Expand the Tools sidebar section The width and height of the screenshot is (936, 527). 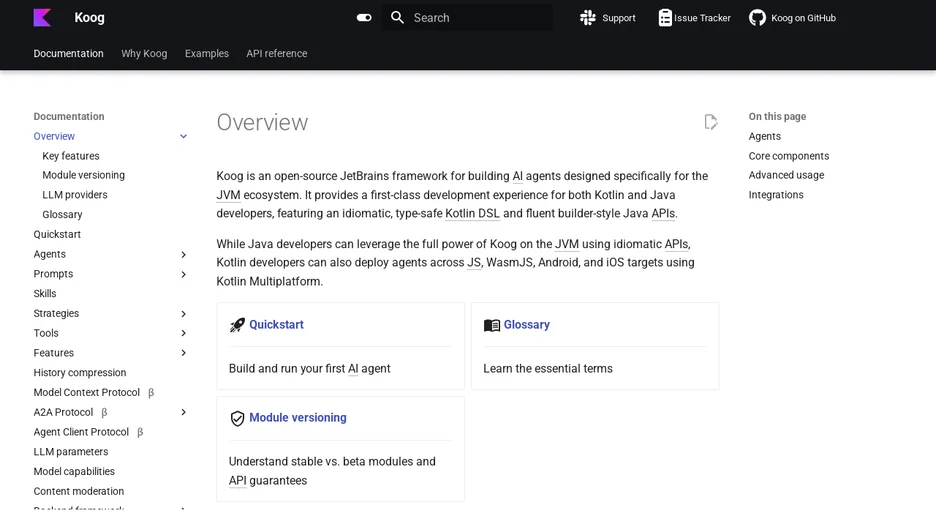click(183, 333)
